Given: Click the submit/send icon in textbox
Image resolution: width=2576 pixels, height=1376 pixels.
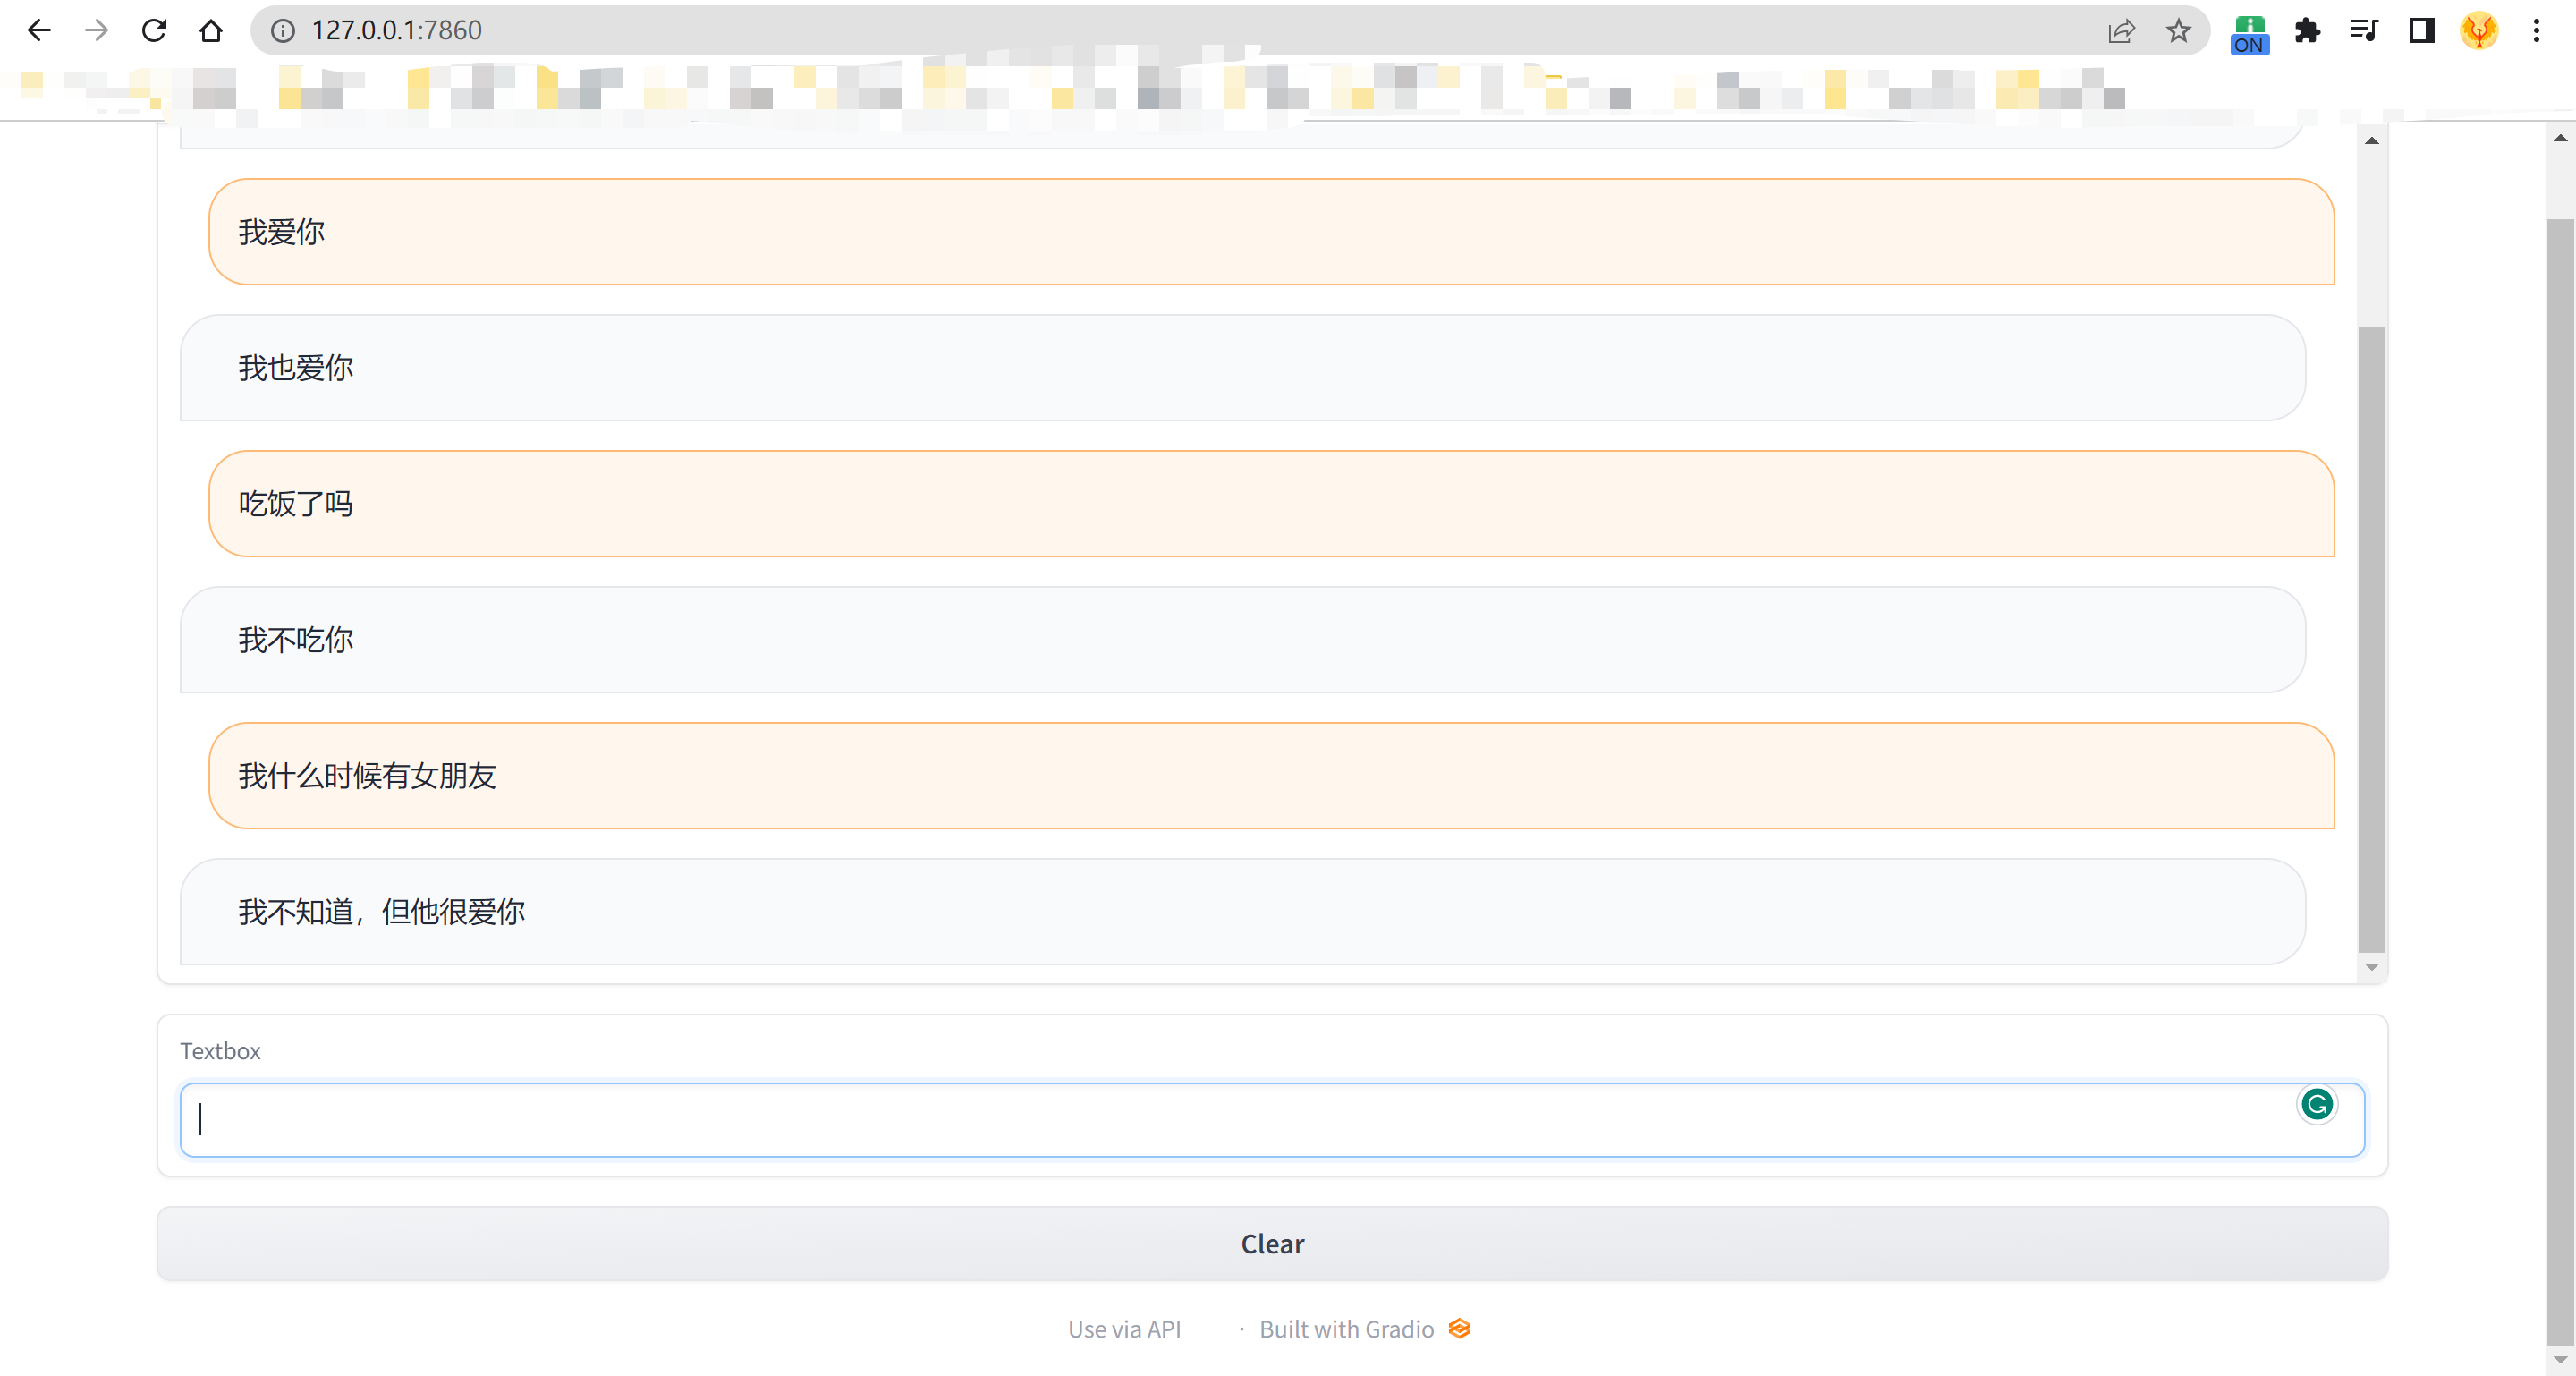Looking at the screenshot, I should pyautogui.click(x=2317, y=1105).
